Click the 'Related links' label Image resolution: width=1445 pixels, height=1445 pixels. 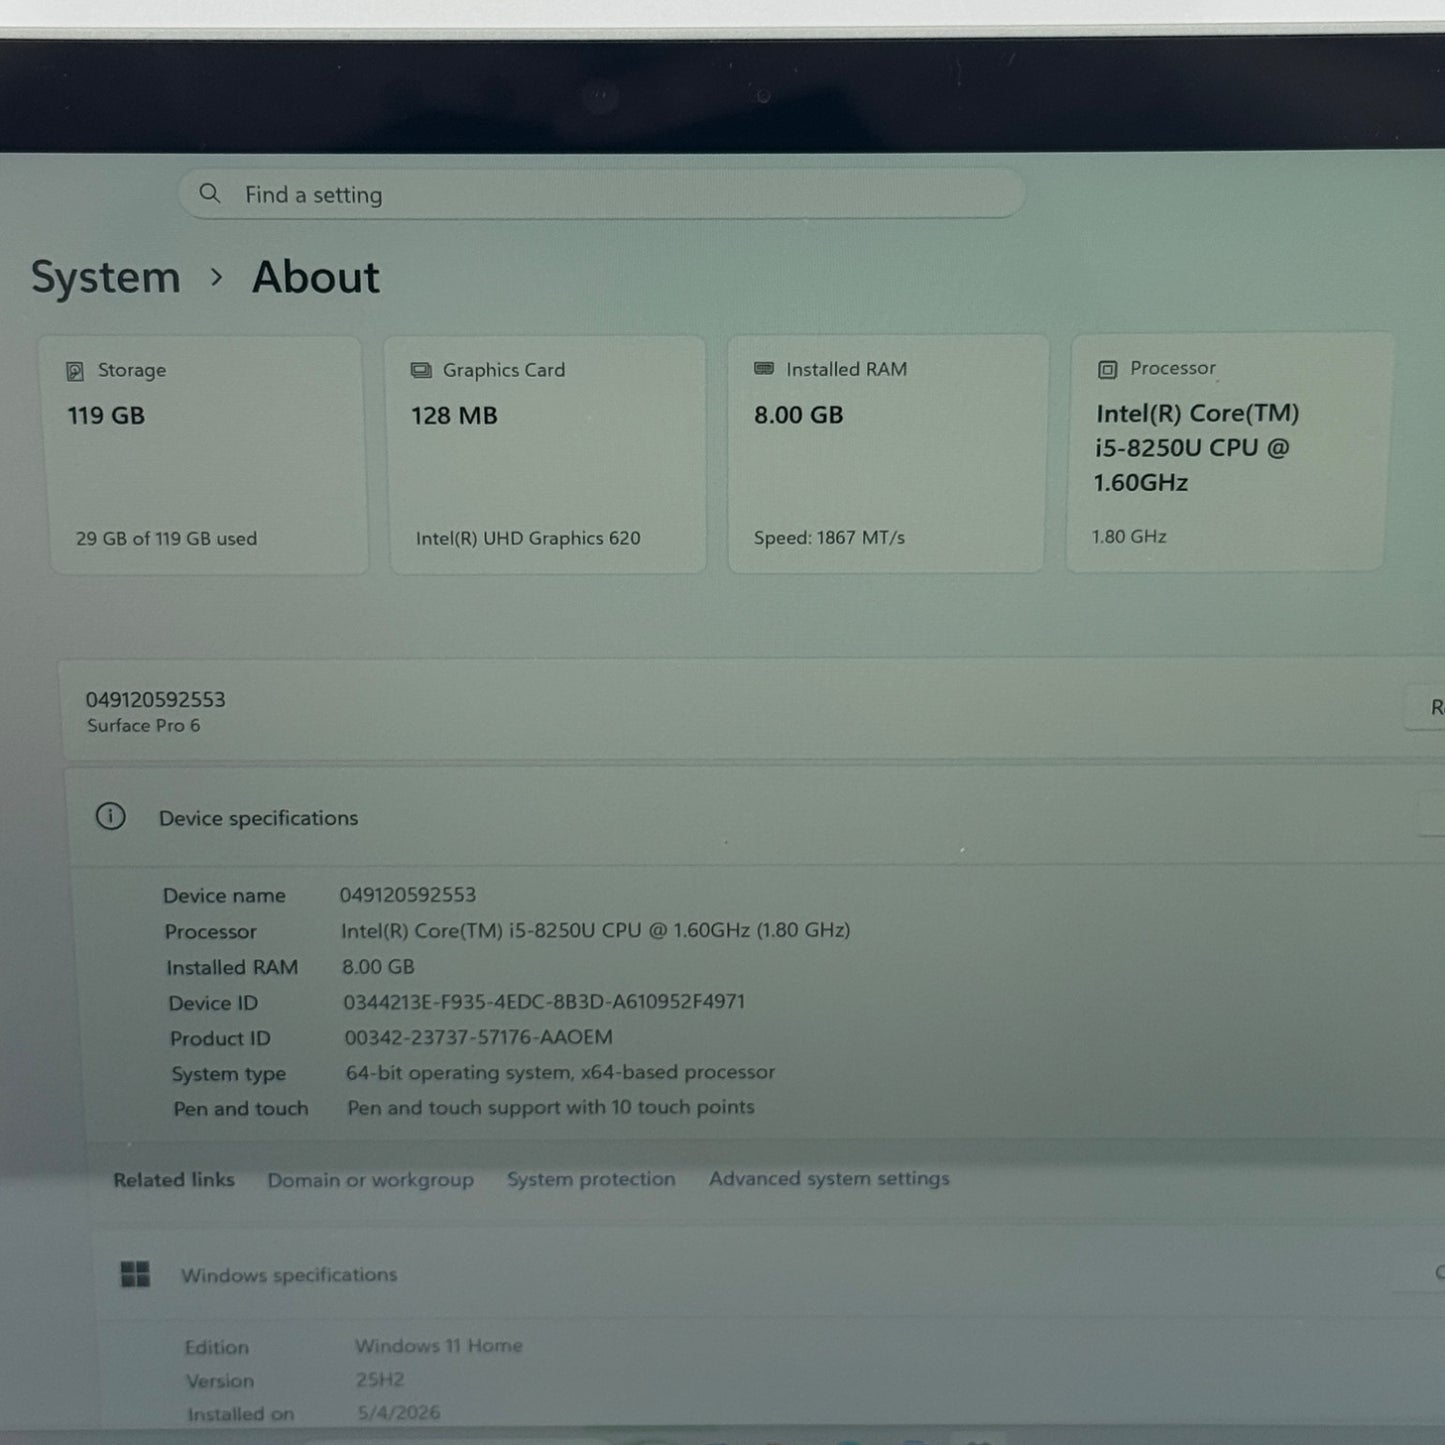[x=174, y=1180]
